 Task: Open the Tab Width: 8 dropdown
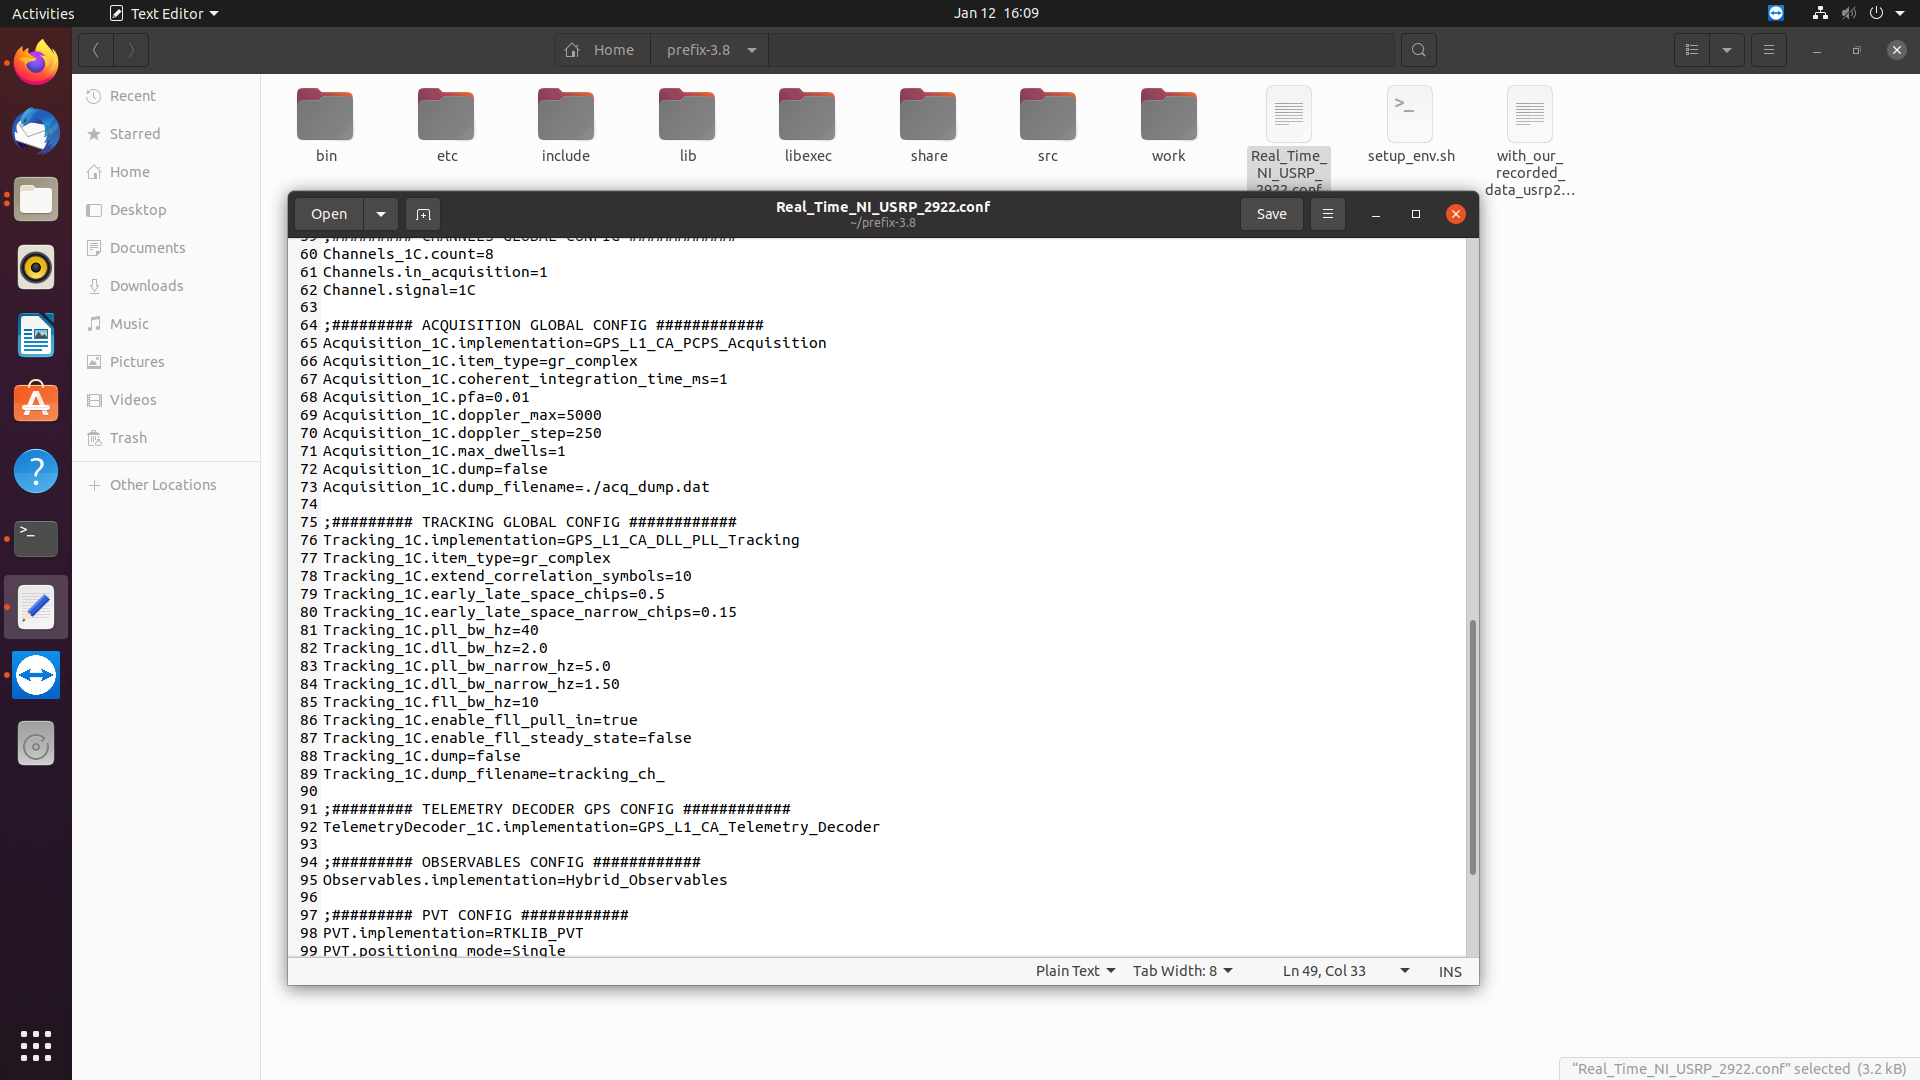click(1182, 970)
